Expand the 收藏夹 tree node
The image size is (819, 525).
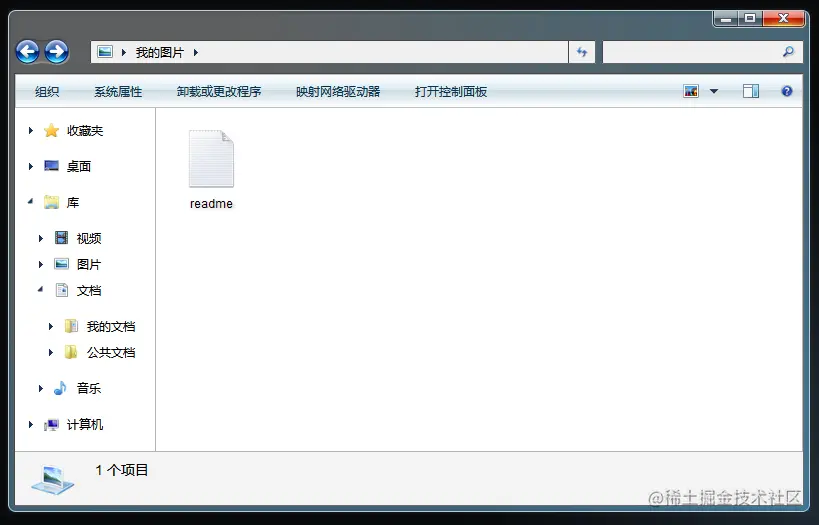click(x=31, y=130)
